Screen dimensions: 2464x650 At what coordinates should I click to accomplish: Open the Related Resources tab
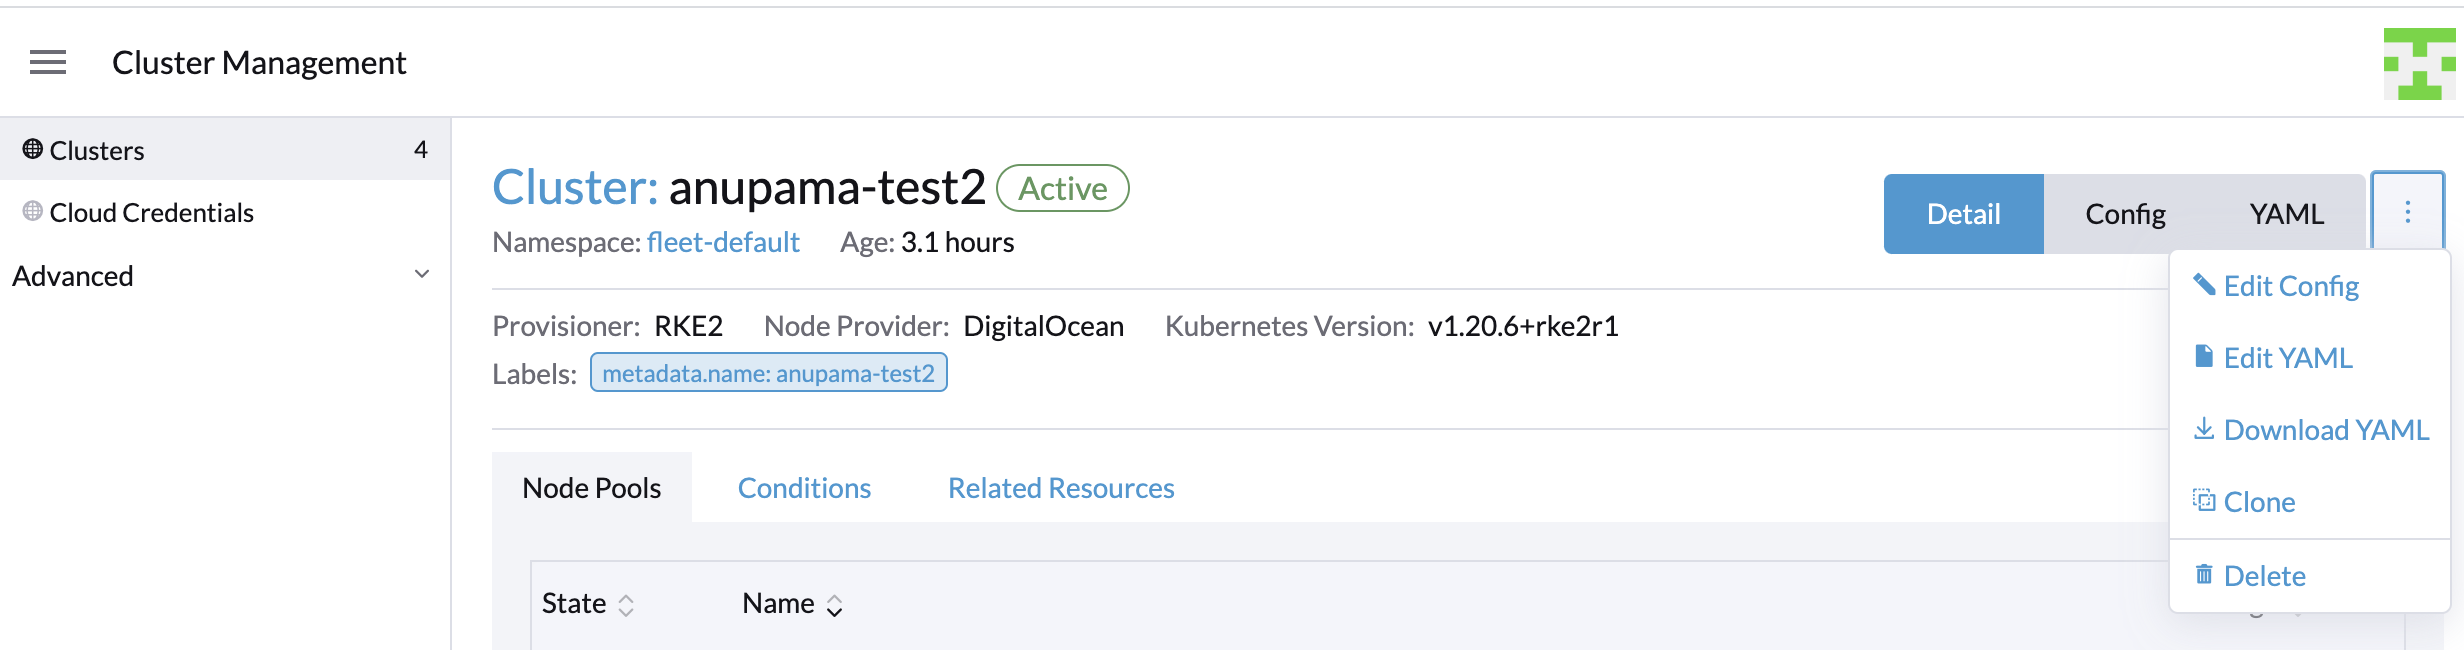[x=1061, y=488]
